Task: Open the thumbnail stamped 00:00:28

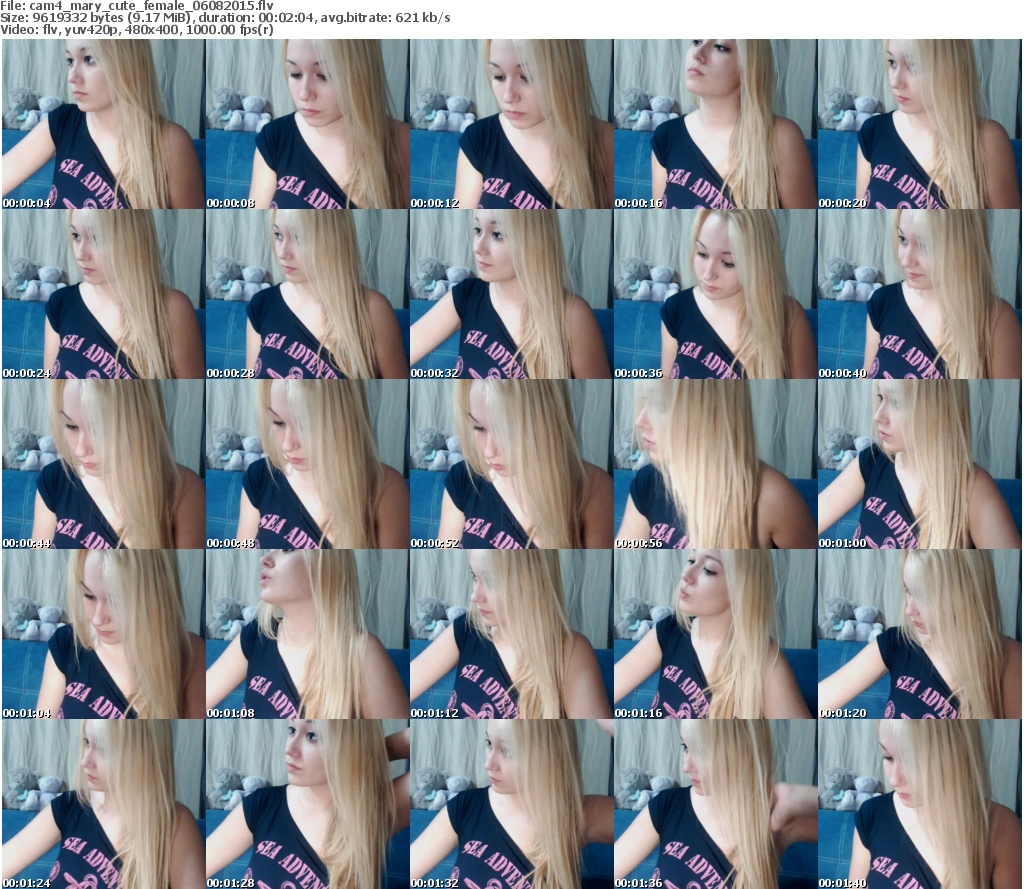Action: coord(307,294)
